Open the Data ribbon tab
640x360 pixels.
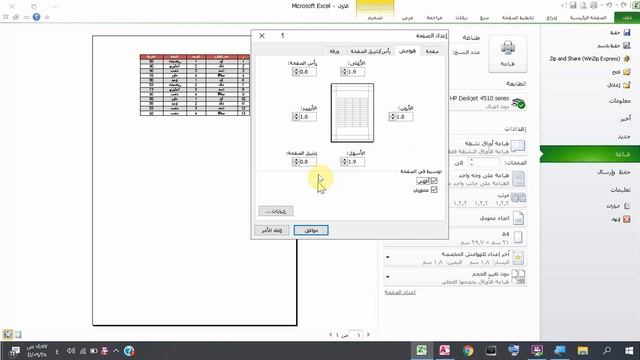pos(461,18)
